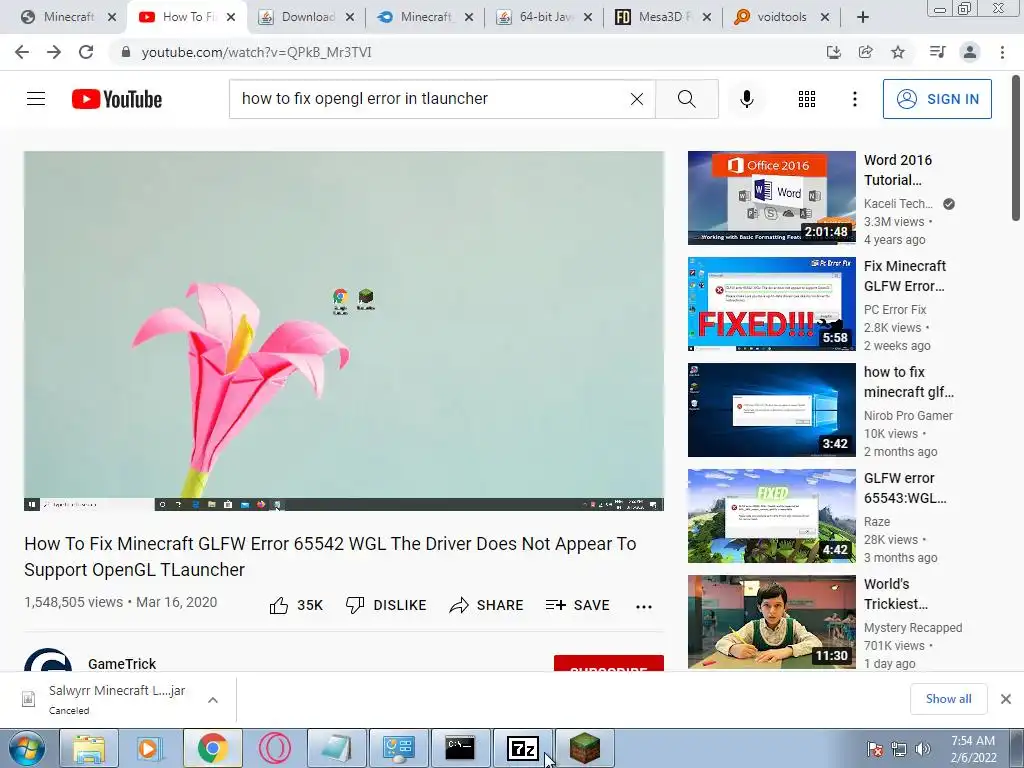This screenshot has width=1024, height=768.
Task: Switch to the voidtools tab
Action: pos(782,17)
